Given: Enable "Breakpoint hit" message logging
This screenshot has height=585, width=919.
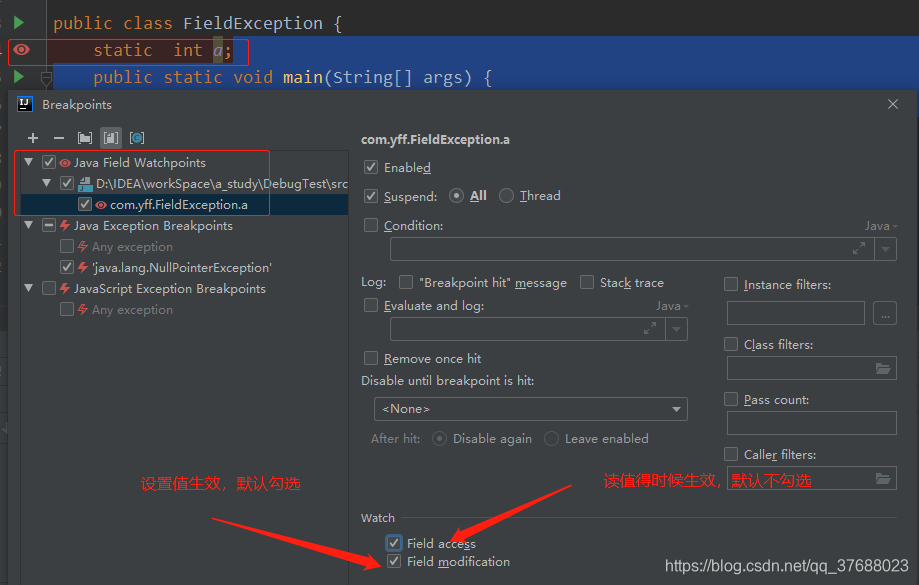Looking at the screenshot, I should pyautogui.click(x=406, y=283).
